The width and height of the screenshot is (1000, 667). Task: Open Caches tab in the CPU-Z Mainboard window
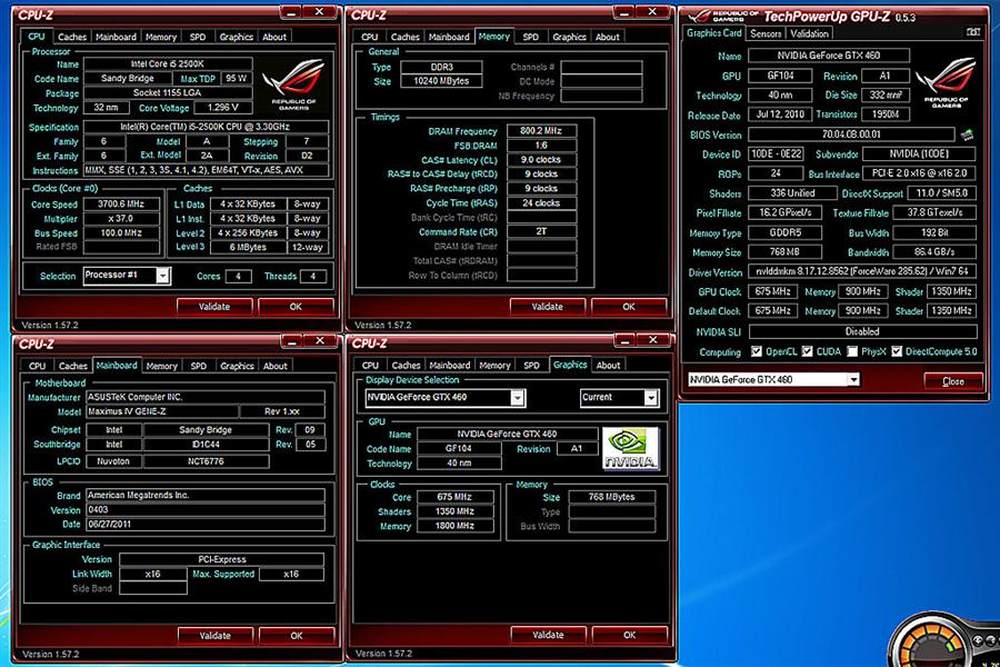coord(73,366)
